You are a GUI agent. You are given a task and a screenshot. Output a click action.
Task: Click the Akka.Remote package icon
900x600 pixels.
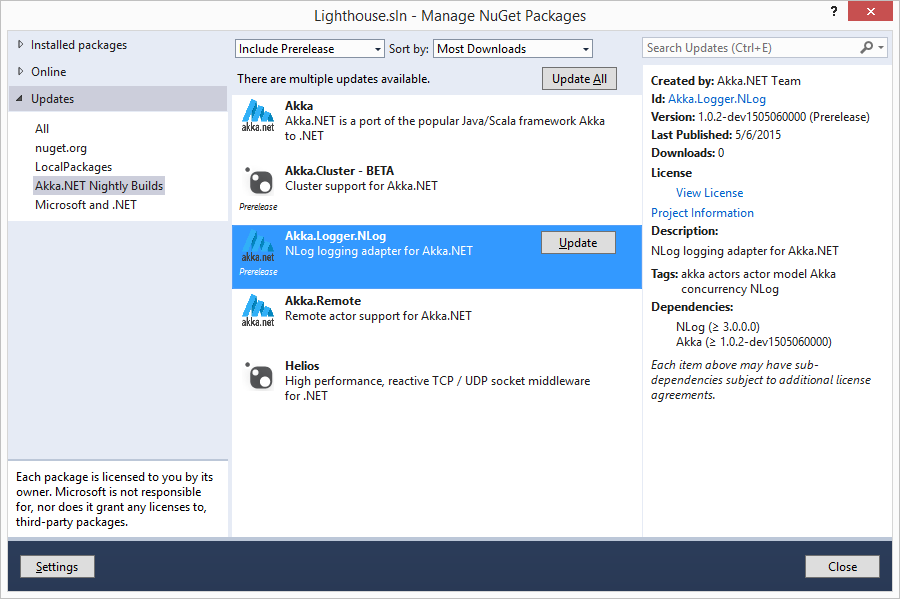(x=258, y=311)
